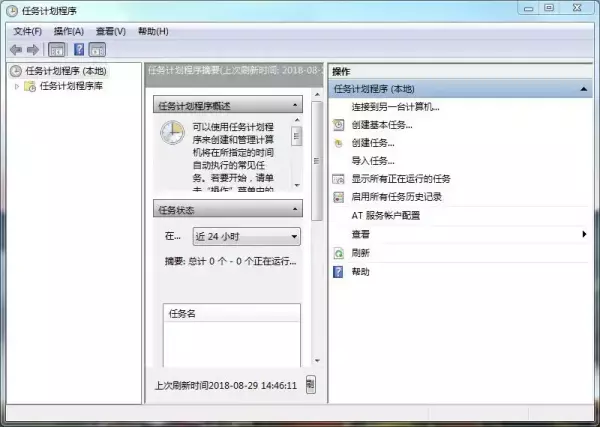Click the Forward arrow toolbar icon
Screen dimensions: 600x427
coord(33,50)
